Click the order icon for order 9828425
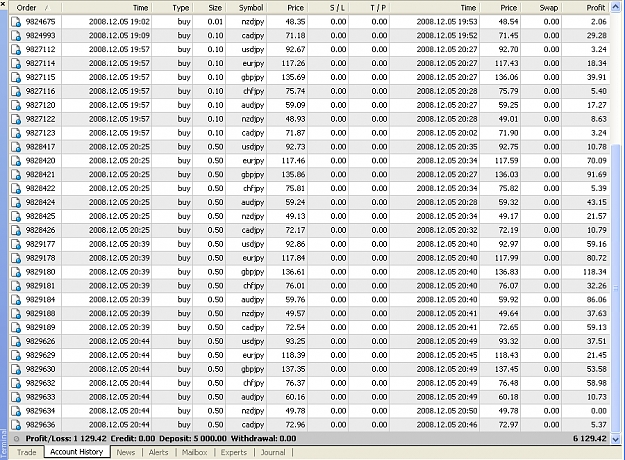Image resolution: width=625 pixels, height=460 pixels. pos(16,216)
